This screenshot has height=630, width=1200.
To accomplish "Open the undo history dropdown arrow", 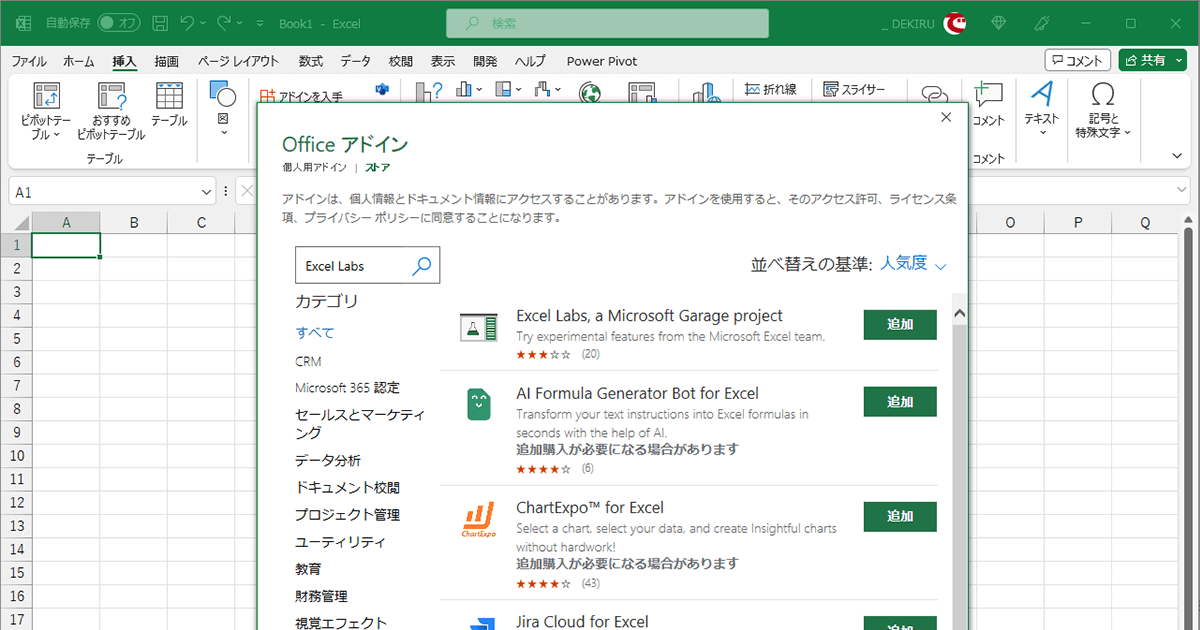I will [204, 22].
